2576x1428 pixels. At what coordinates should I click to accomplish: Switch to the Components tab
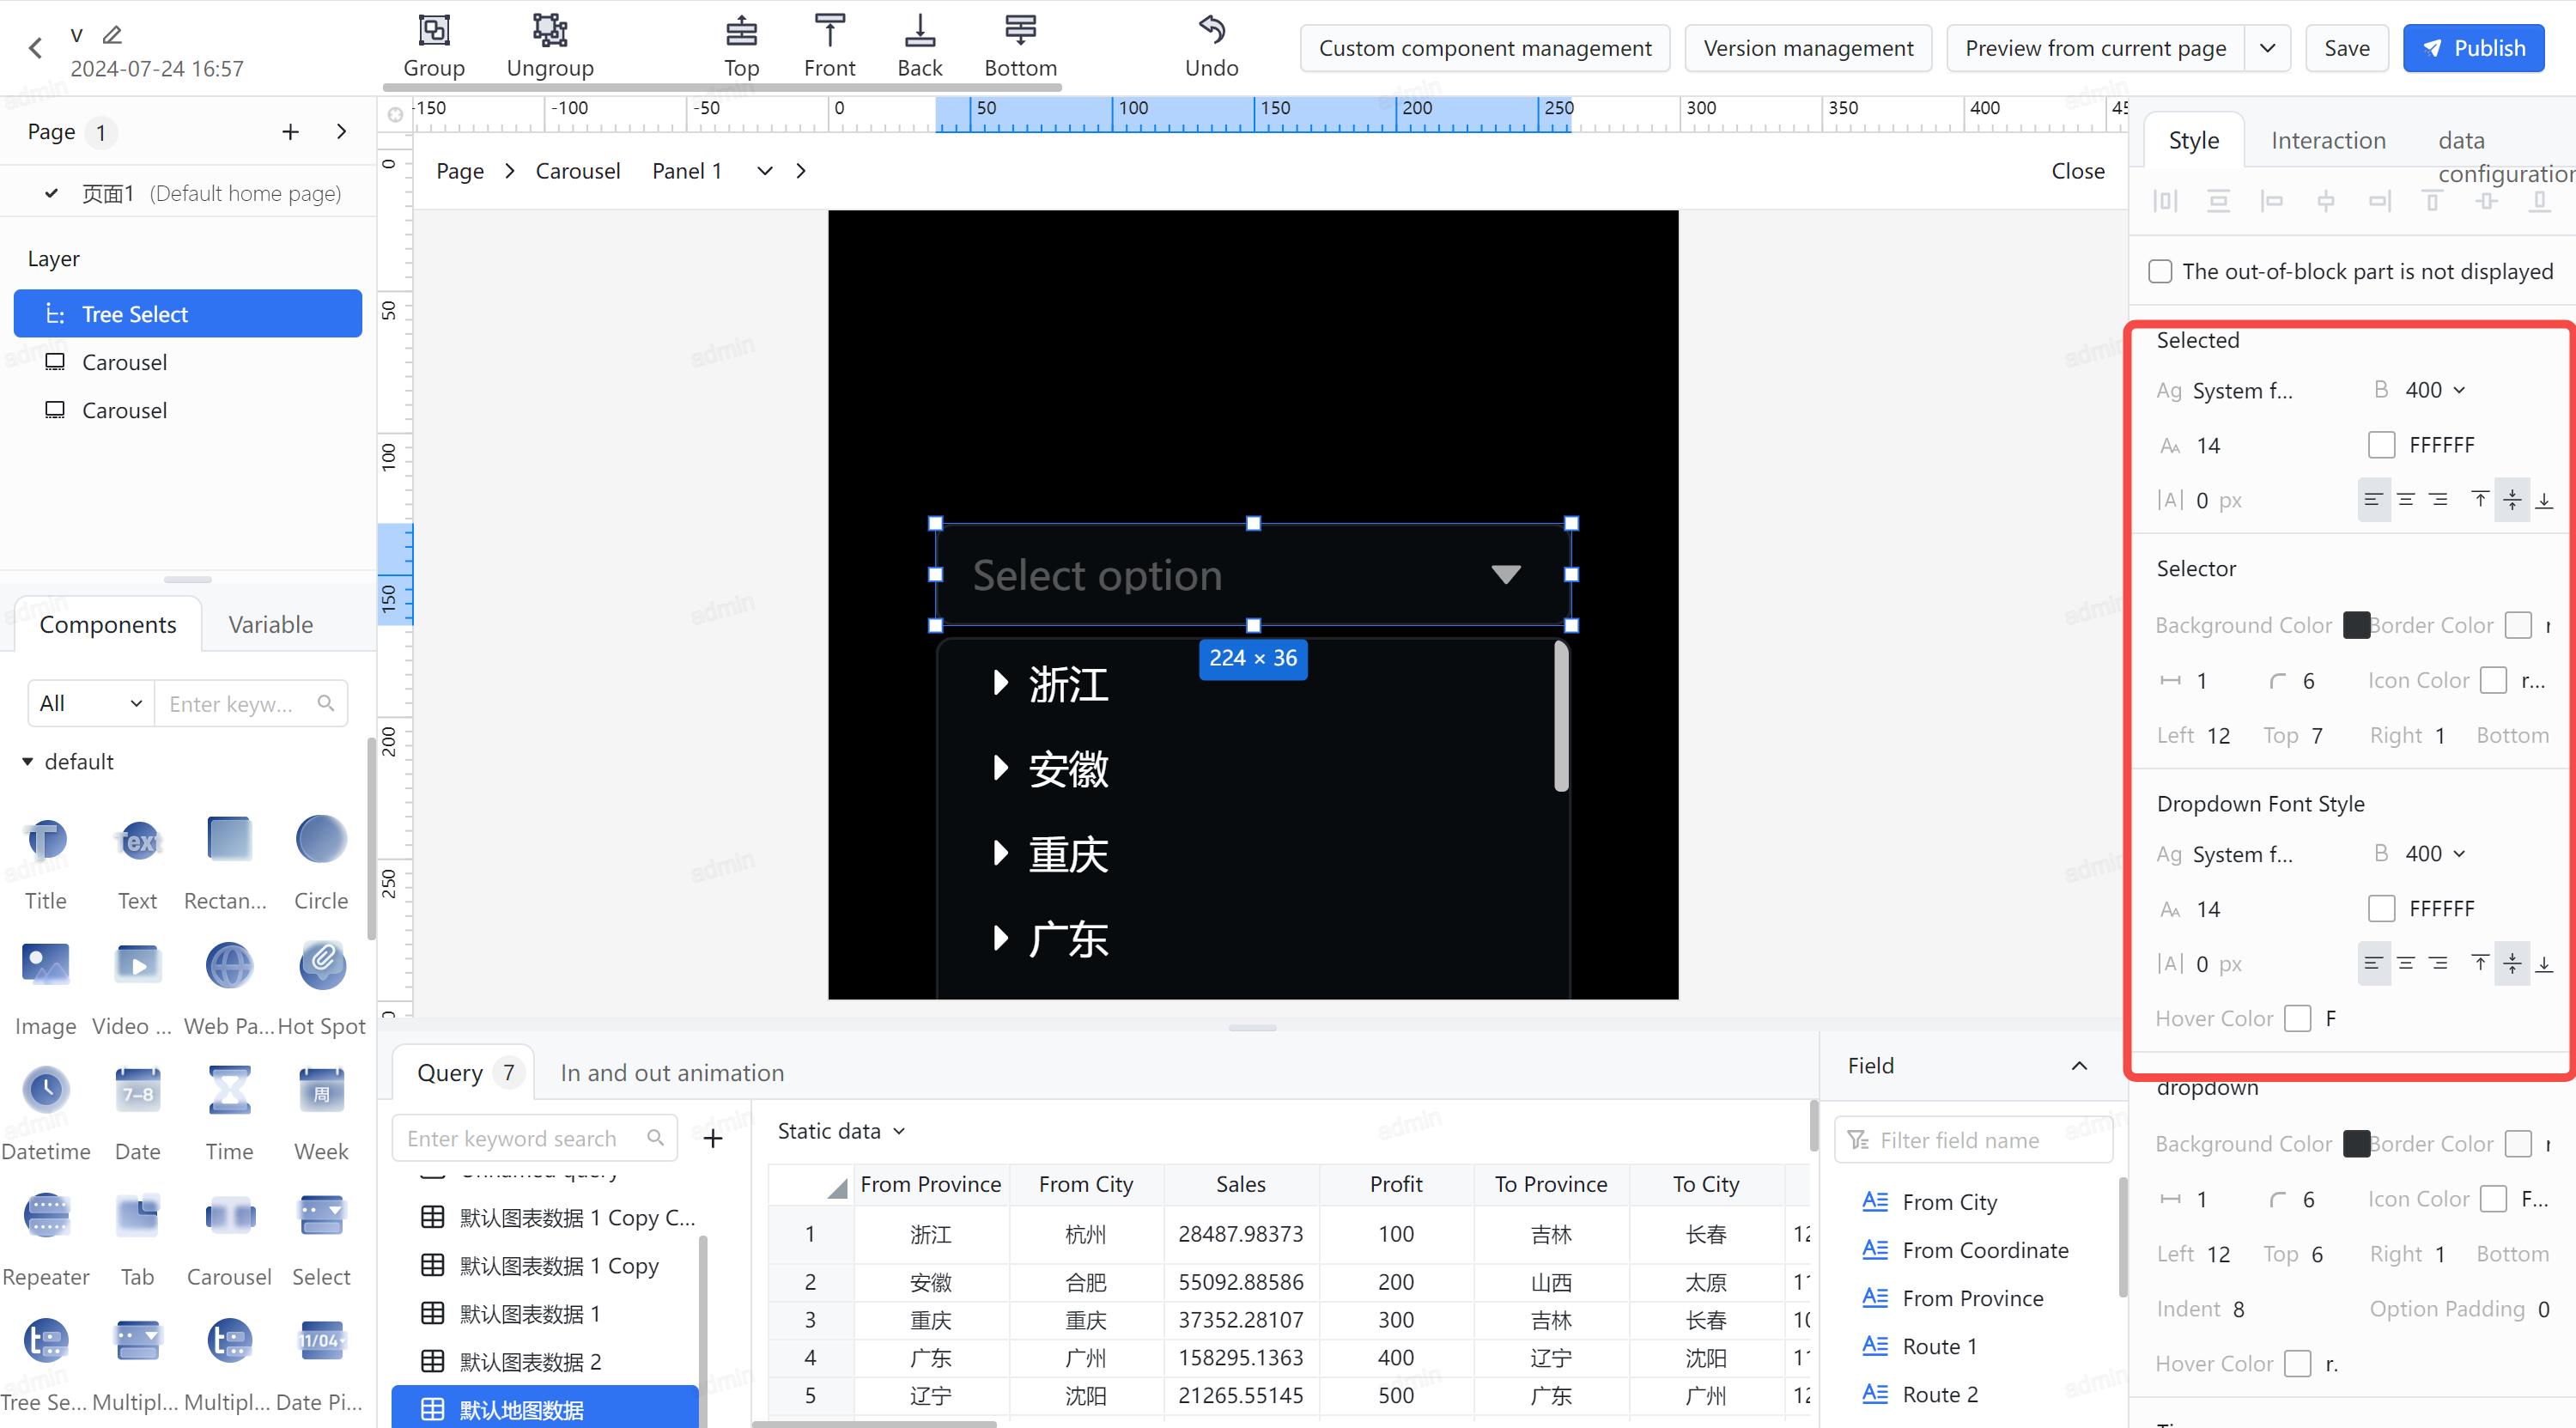[108, 625]
